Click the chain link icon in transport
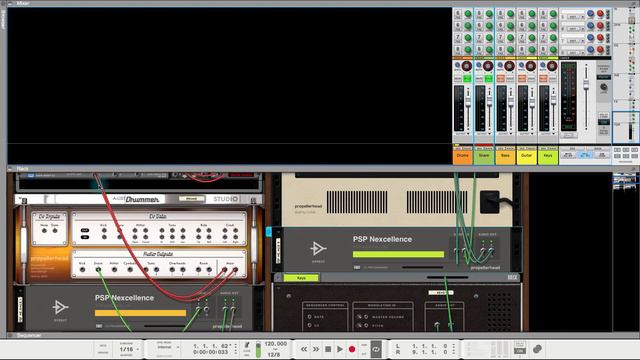The height and width of the screenshot is (360, 640). click(537, 349)
